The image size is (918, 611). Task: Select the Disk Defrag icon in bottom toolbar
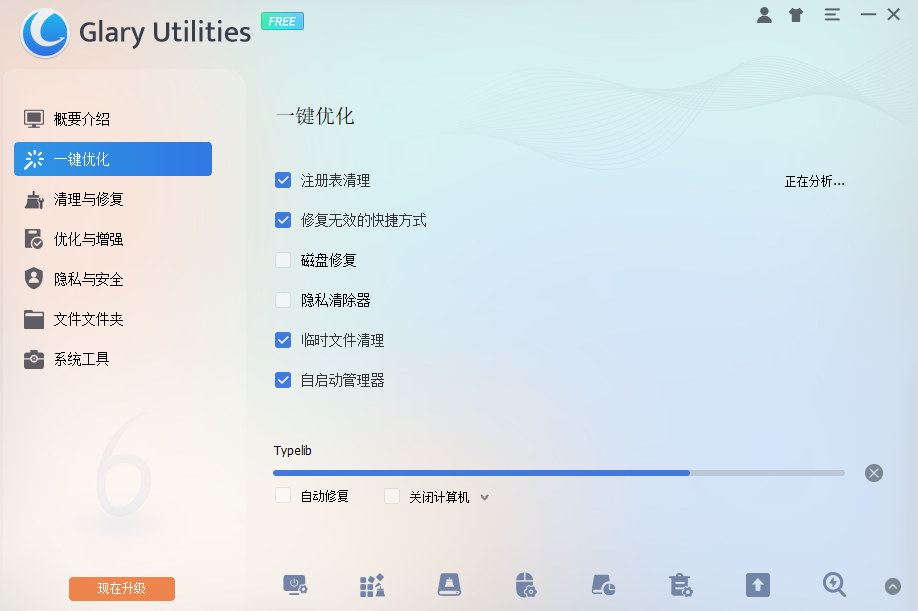[372, 585]
